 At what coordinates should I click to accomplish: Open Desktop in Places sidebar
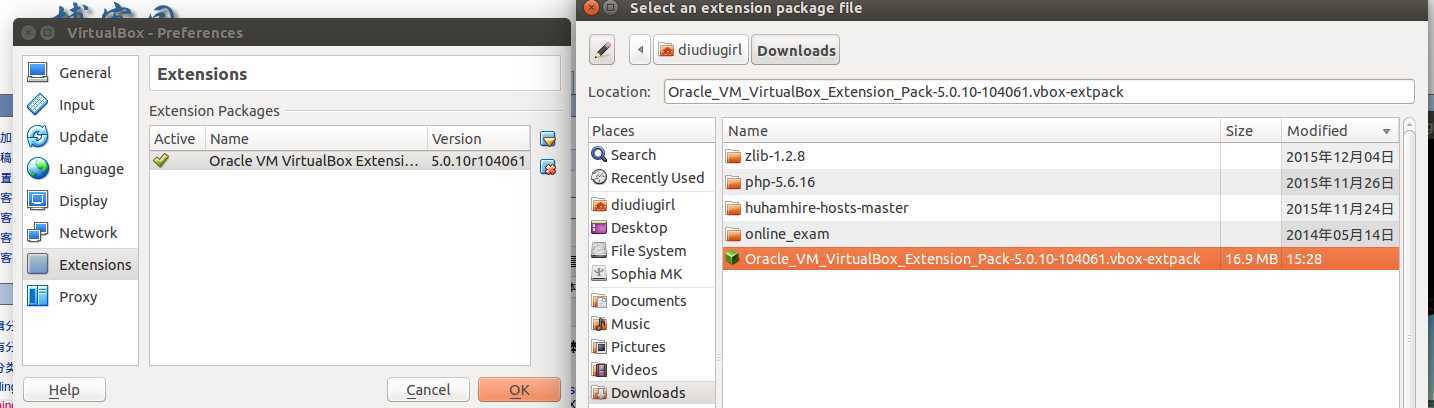(652, 227)
